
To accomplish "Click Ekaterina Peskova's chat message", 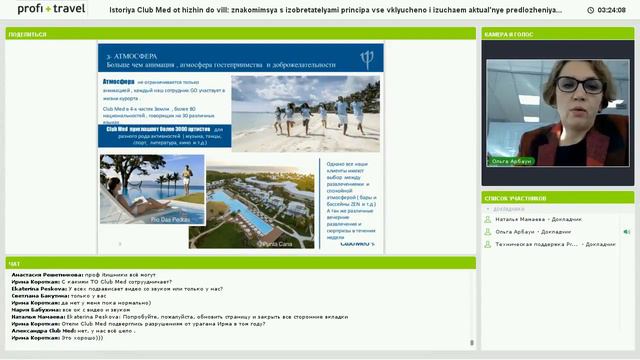I will tap(117, 289).
